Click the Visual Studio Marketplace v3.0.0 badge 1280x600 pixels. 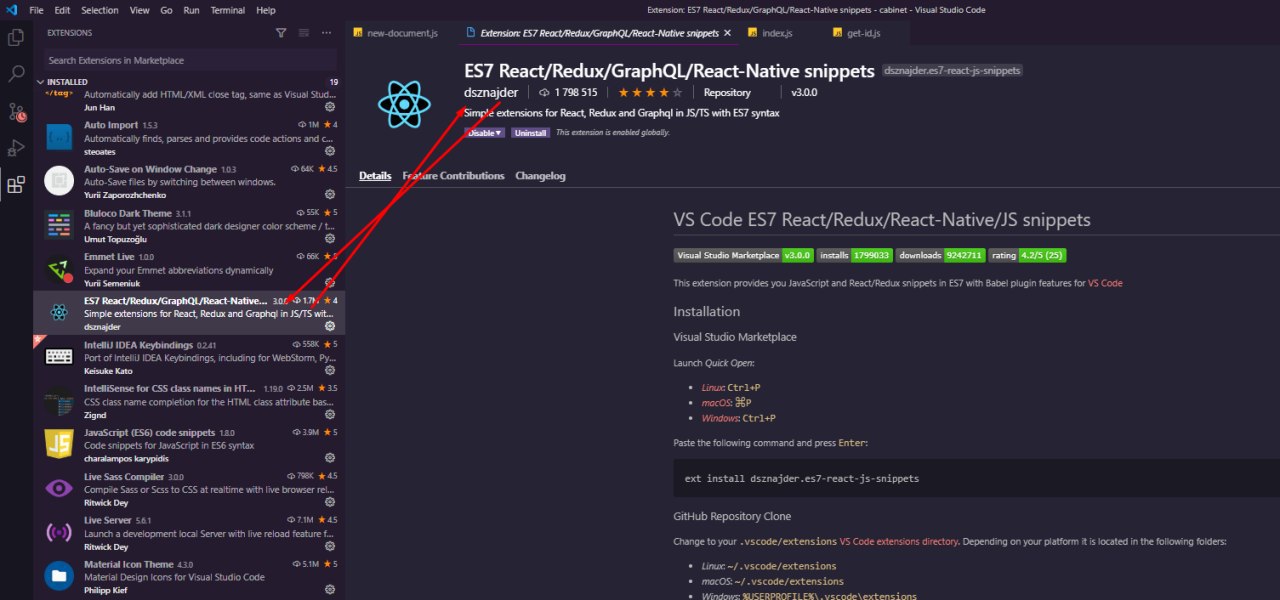(x=744, y=255)
